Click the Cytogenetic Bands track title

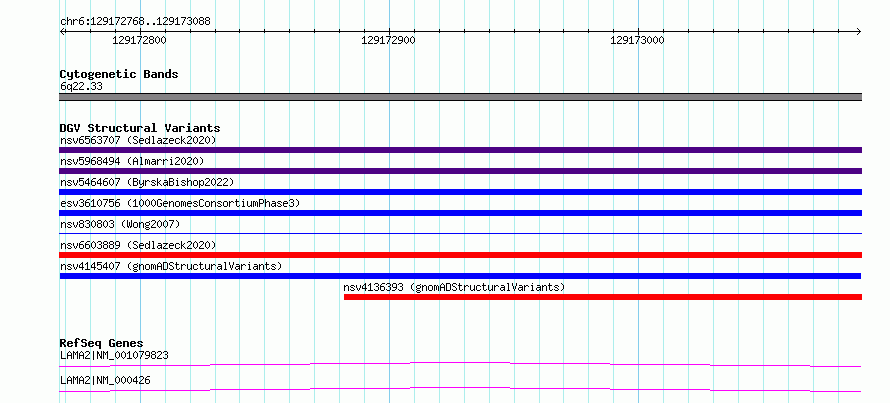[x=119, y=74]
